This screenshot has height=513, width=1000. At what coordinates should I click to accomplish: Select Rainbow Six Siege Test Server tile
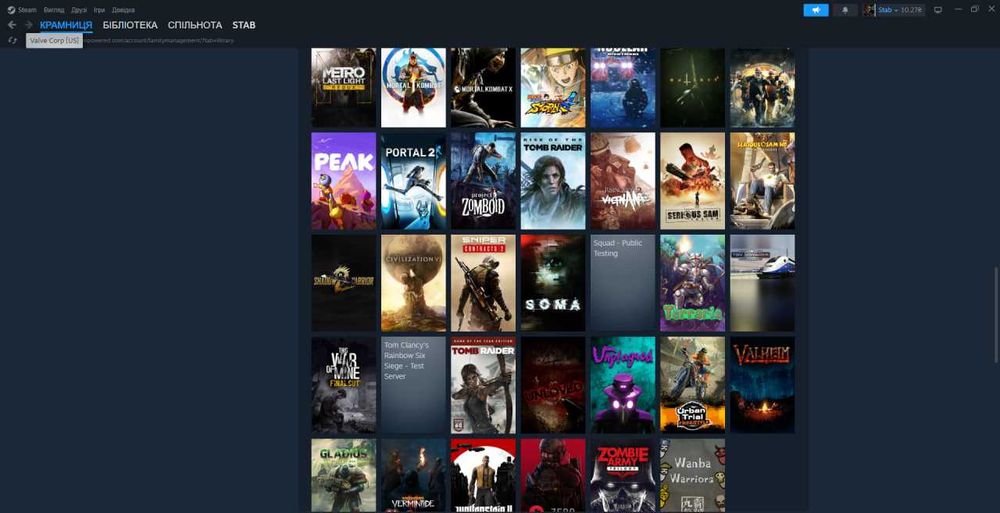tap(413, 385)
